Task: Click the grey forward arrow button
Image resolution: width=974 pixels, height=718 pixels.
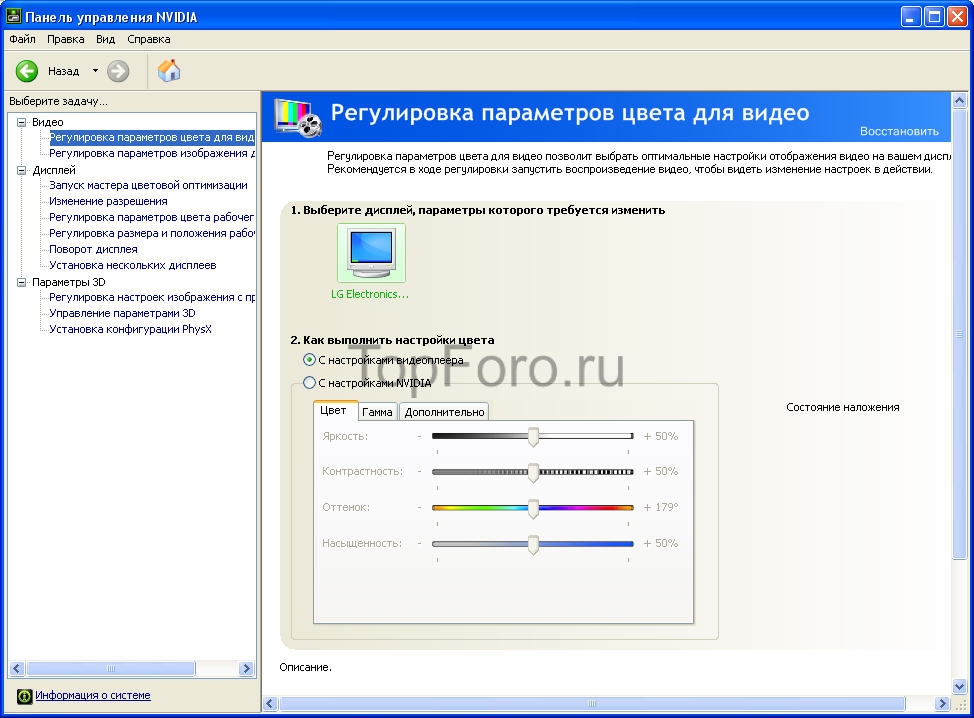Action: point(118,71)
